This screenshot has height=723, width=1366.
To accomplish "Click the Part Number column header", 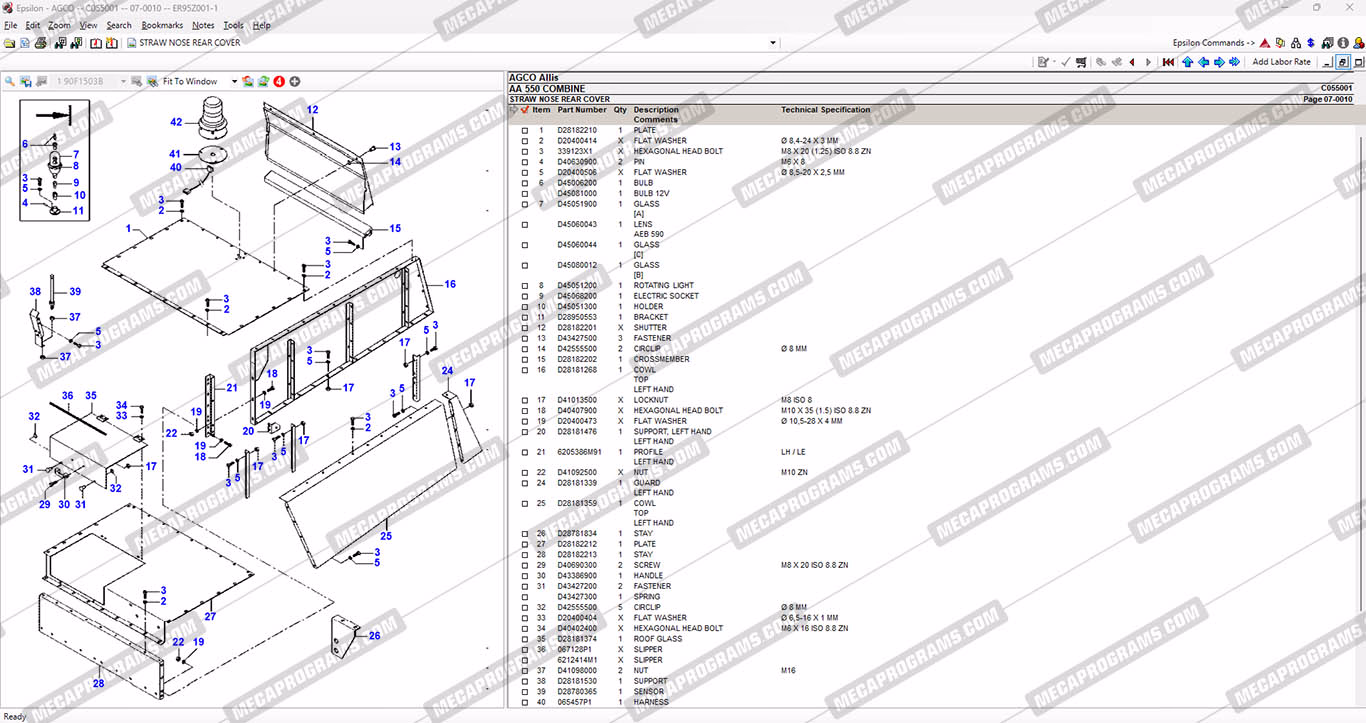I will (x=582, y=110).
